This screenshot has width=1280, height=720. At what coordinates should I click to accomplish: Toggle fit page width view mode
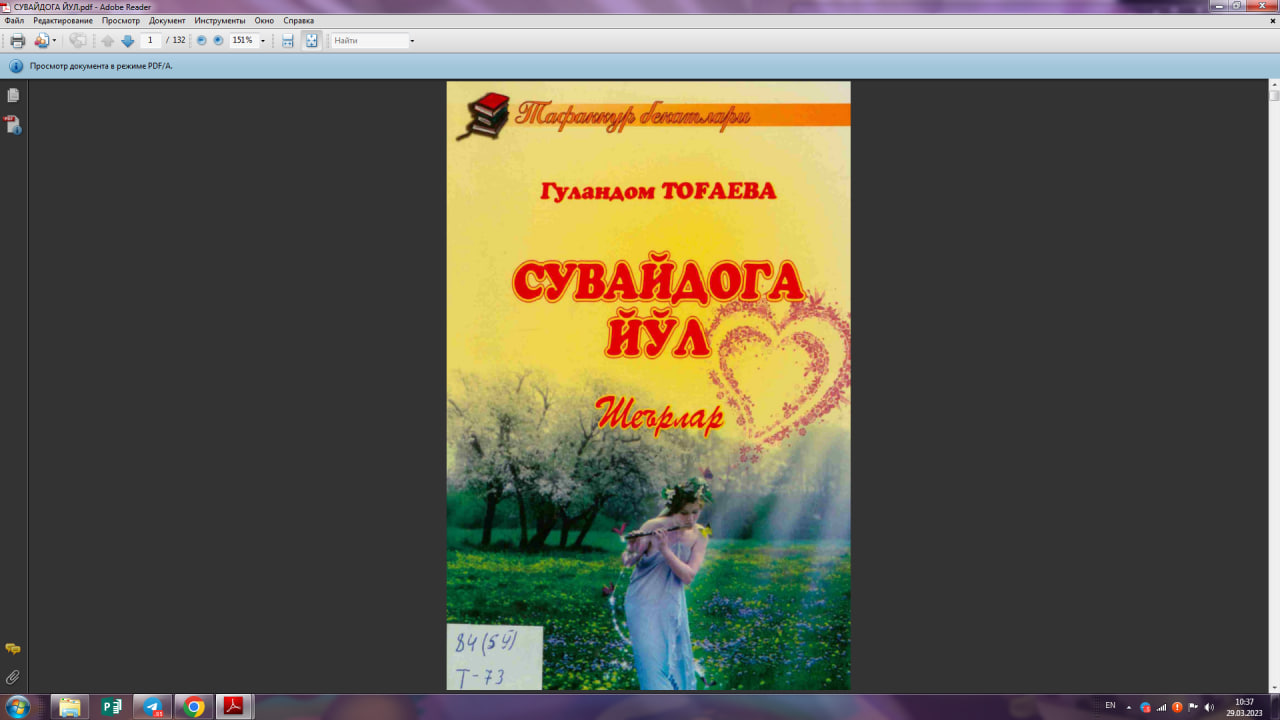click(288, 40)
